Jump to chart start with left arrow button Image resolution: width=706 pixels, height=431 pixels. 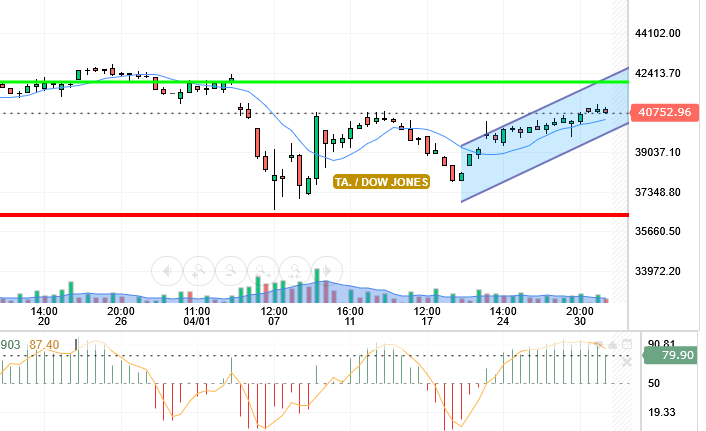tap(167, 271)
